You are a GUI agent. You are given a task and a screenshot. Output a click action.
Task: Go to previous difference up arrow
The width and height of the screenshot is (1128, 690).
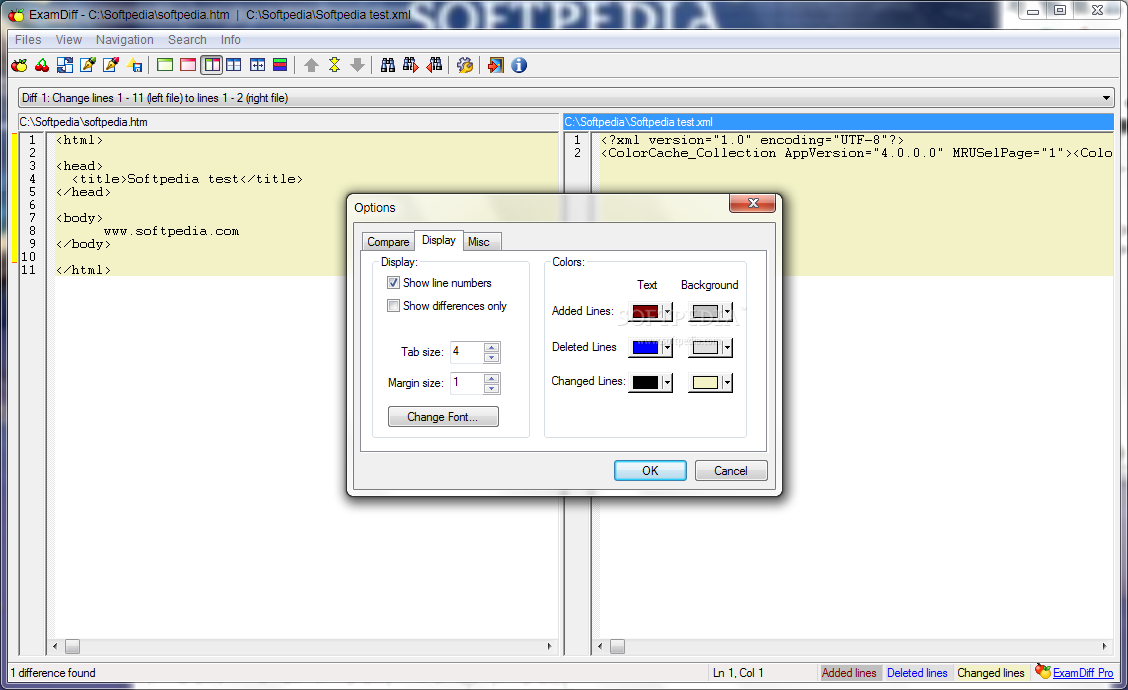[311, 65]
